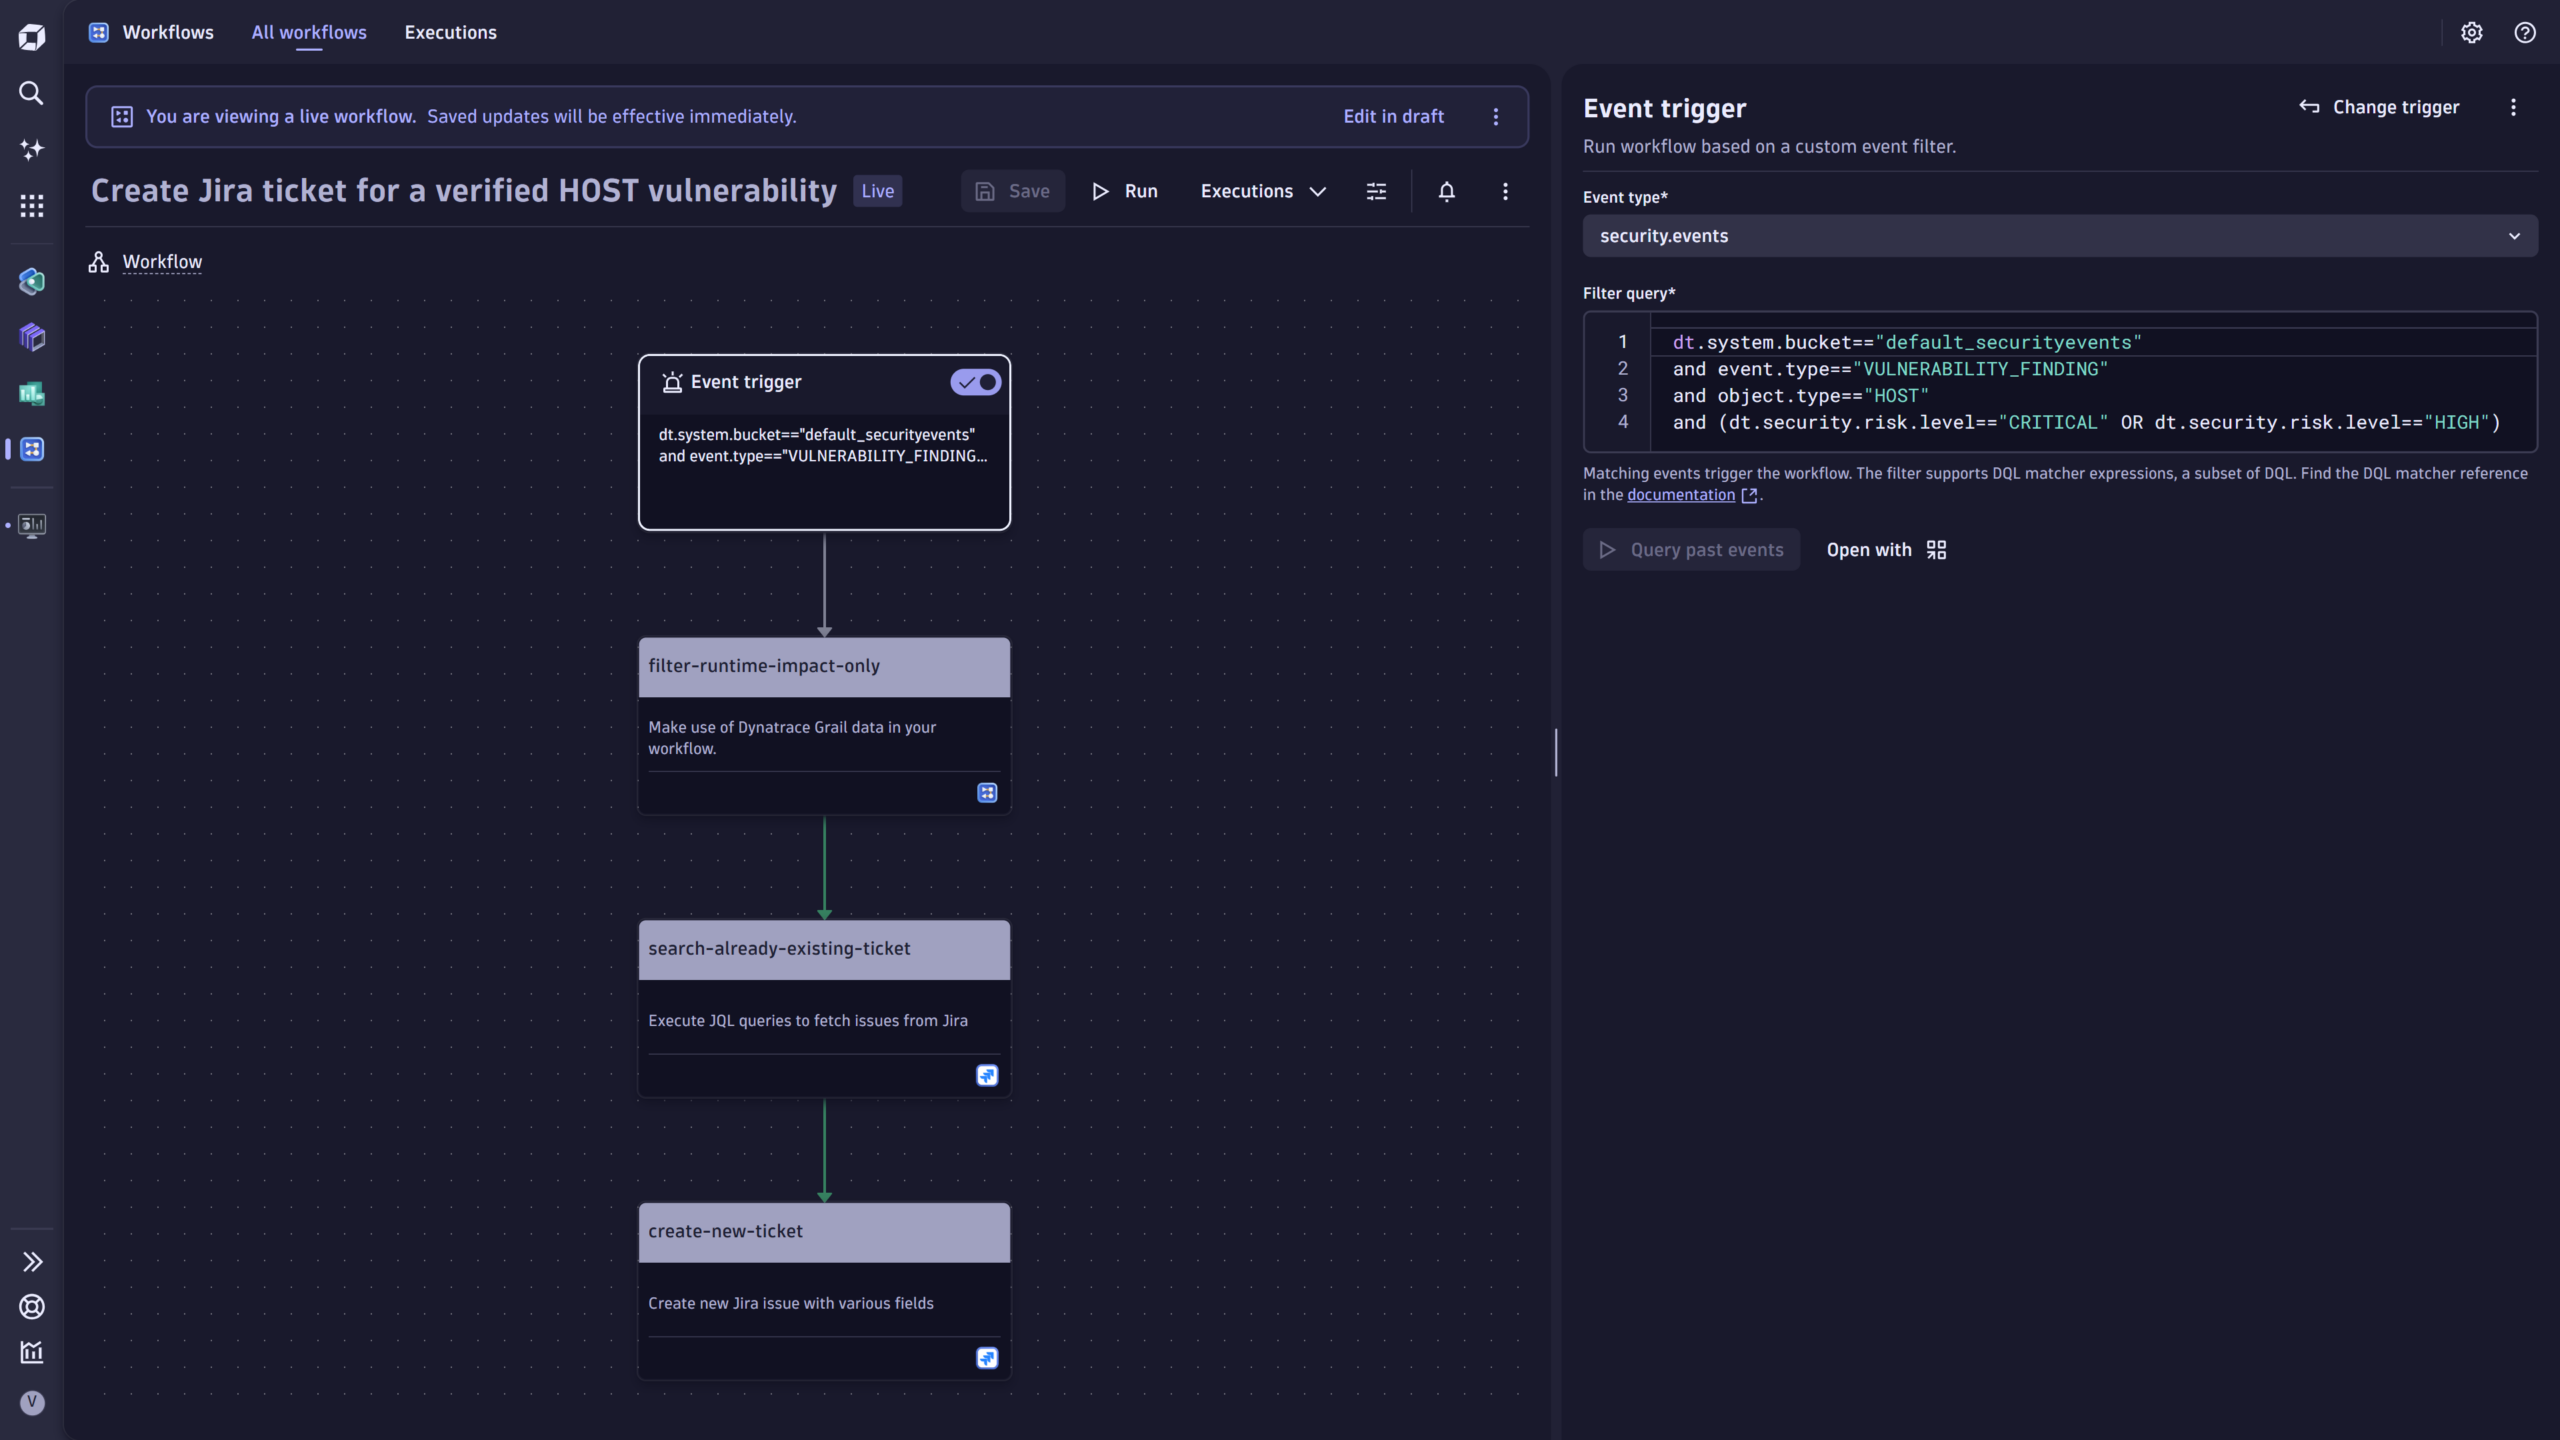The image size is (2560, 1440).
Task: Switch to the Executions tab
Action: point(450,32)
